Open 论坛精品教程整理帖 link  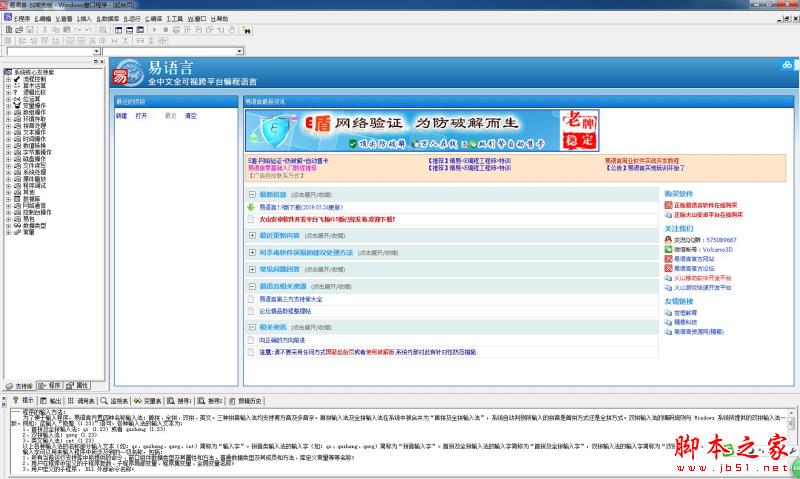(285, 311)
